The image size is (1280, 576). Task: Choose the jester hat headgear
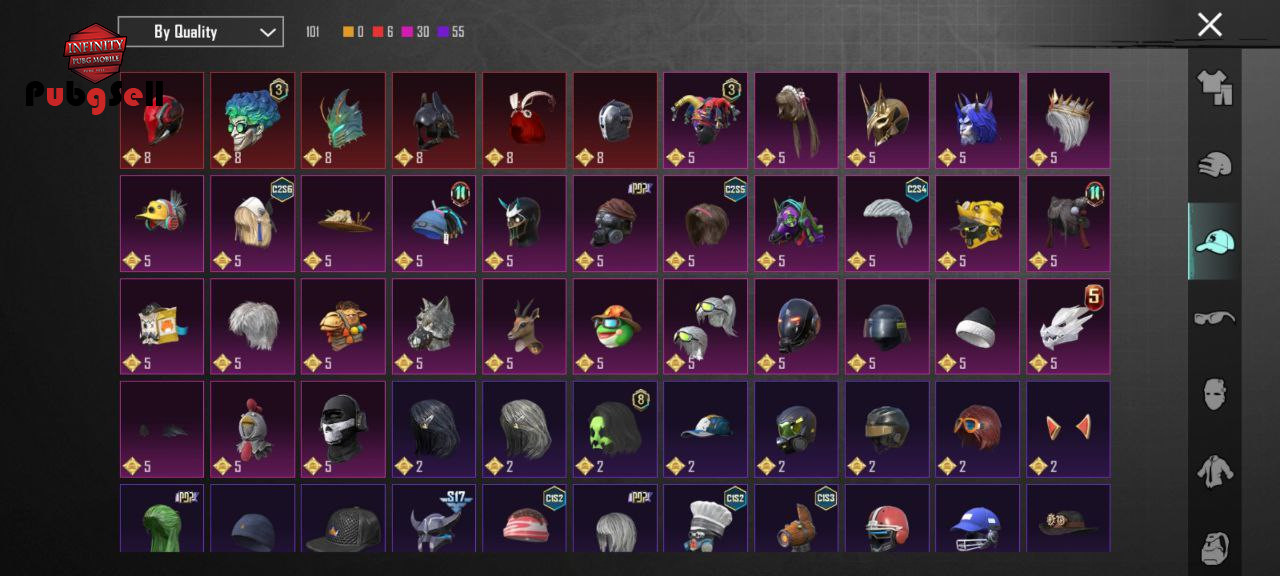(x=706, y=120)
